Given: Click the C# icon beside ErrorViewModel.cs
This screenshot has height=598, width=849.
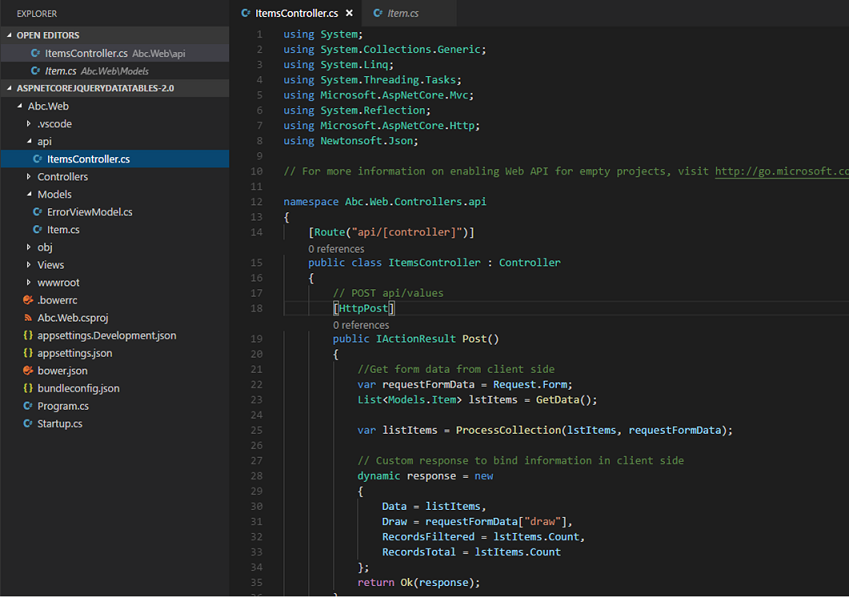Looking at the screenshot, I should coord(37,212).
